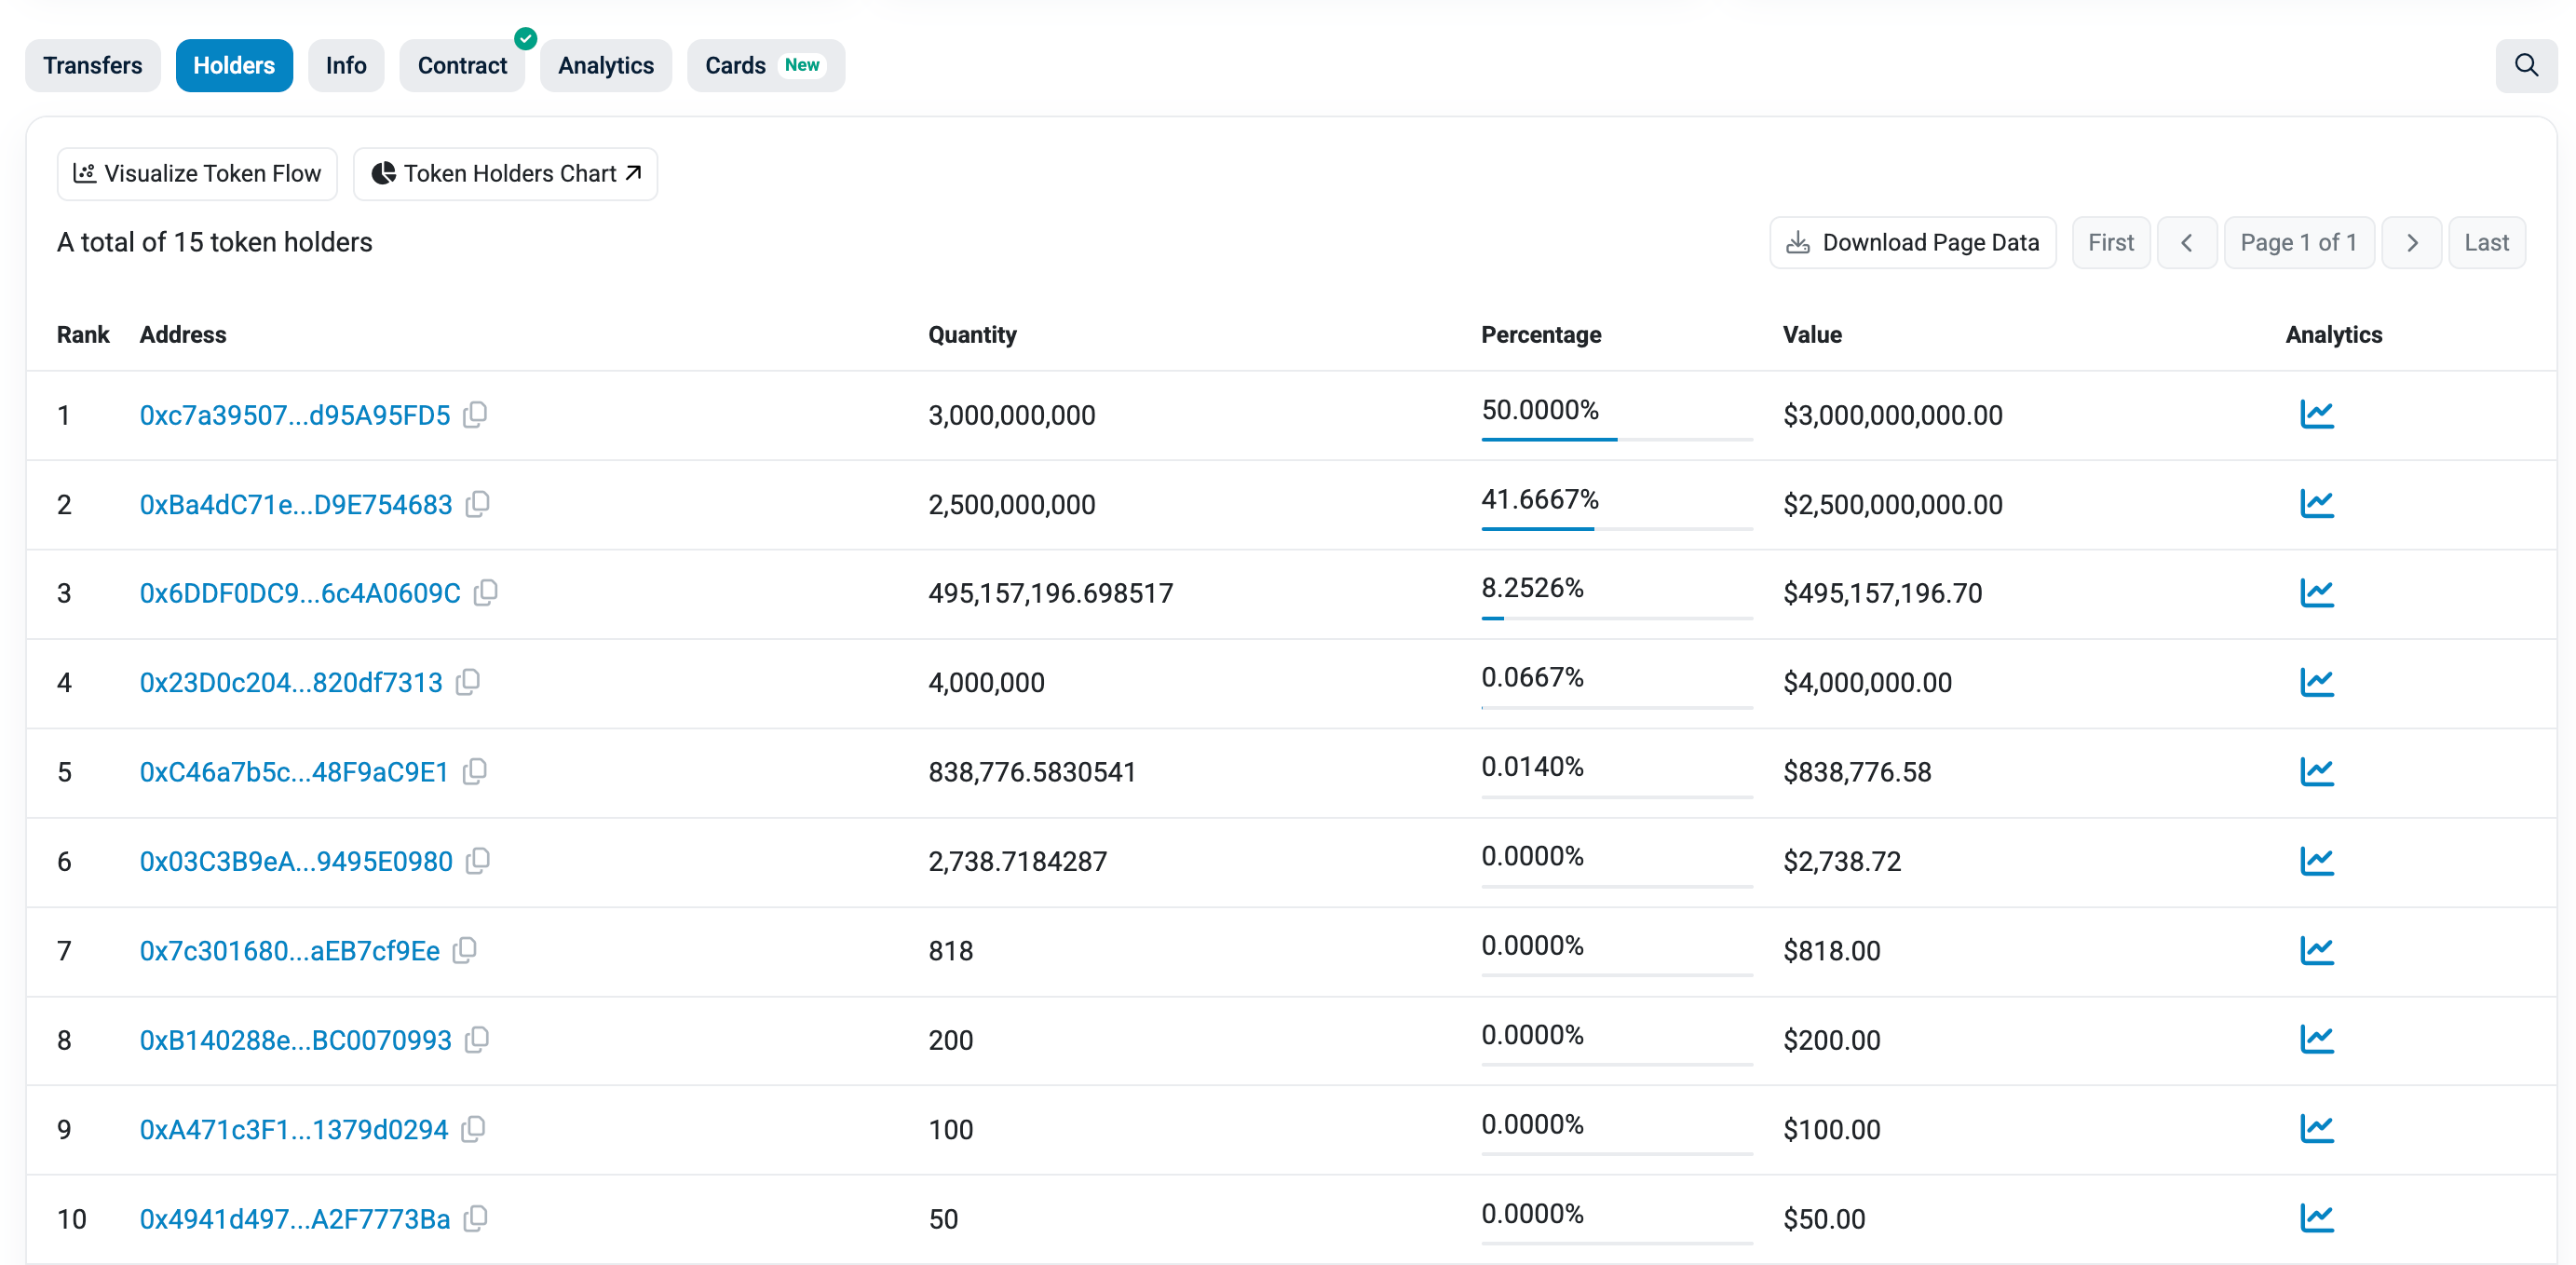Screen dimensions: 2576x1265
Task: Open the Analytics tab
Action: (x=605, y=66)
